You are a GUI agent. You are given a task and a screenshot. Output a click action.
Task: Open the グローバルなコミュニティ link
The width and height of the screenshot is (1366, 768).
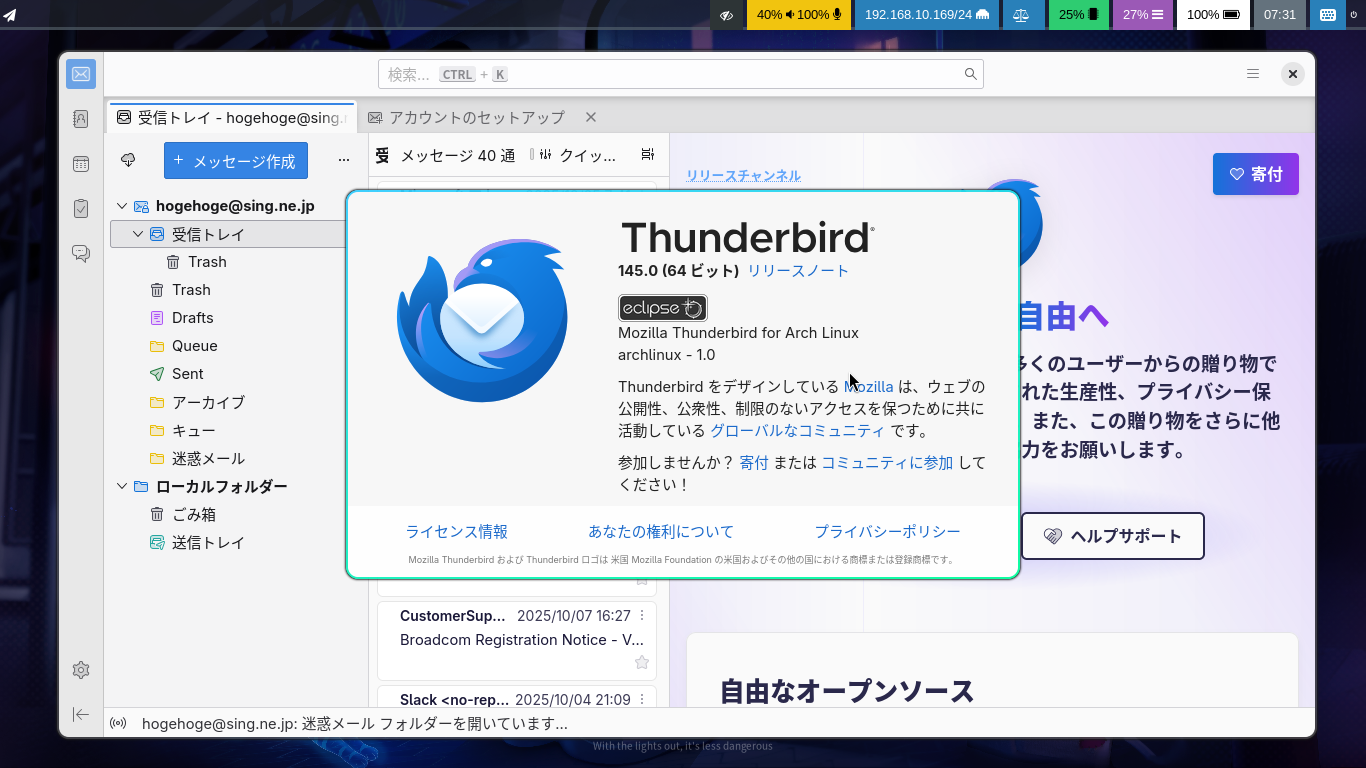(797, 431)
